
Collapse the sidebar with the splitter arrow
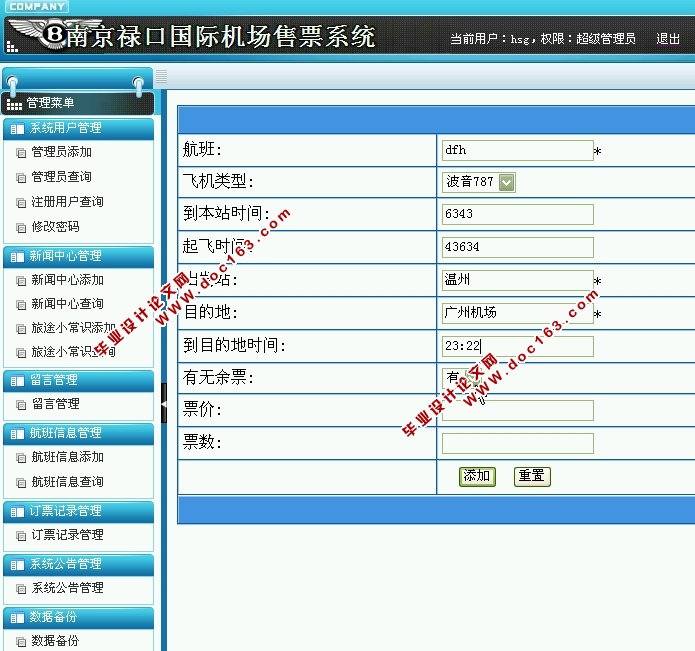coord(164,403)
